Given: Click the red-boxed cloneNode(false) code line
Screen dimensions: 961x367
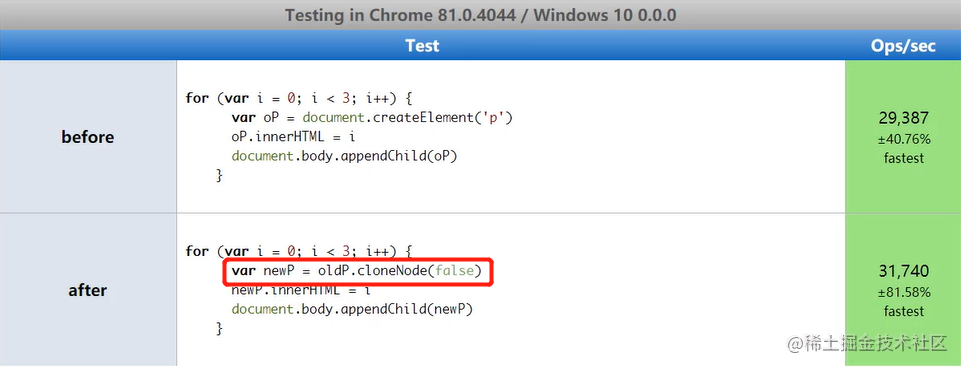Looking at the screenshot, I should pyautogui.click(x=357, y=271).
